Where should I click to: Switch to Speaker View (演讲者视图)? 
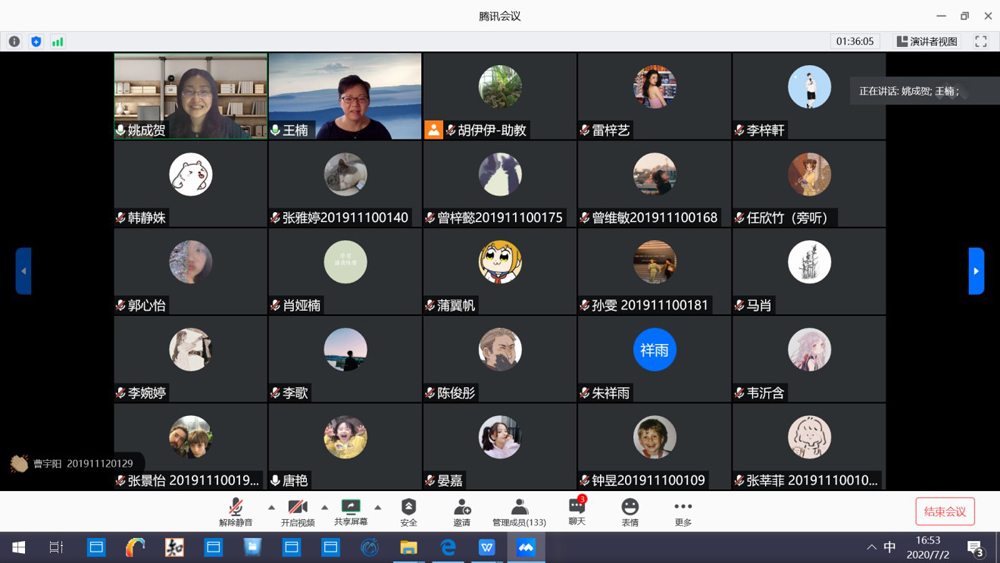tap(927, 42)
